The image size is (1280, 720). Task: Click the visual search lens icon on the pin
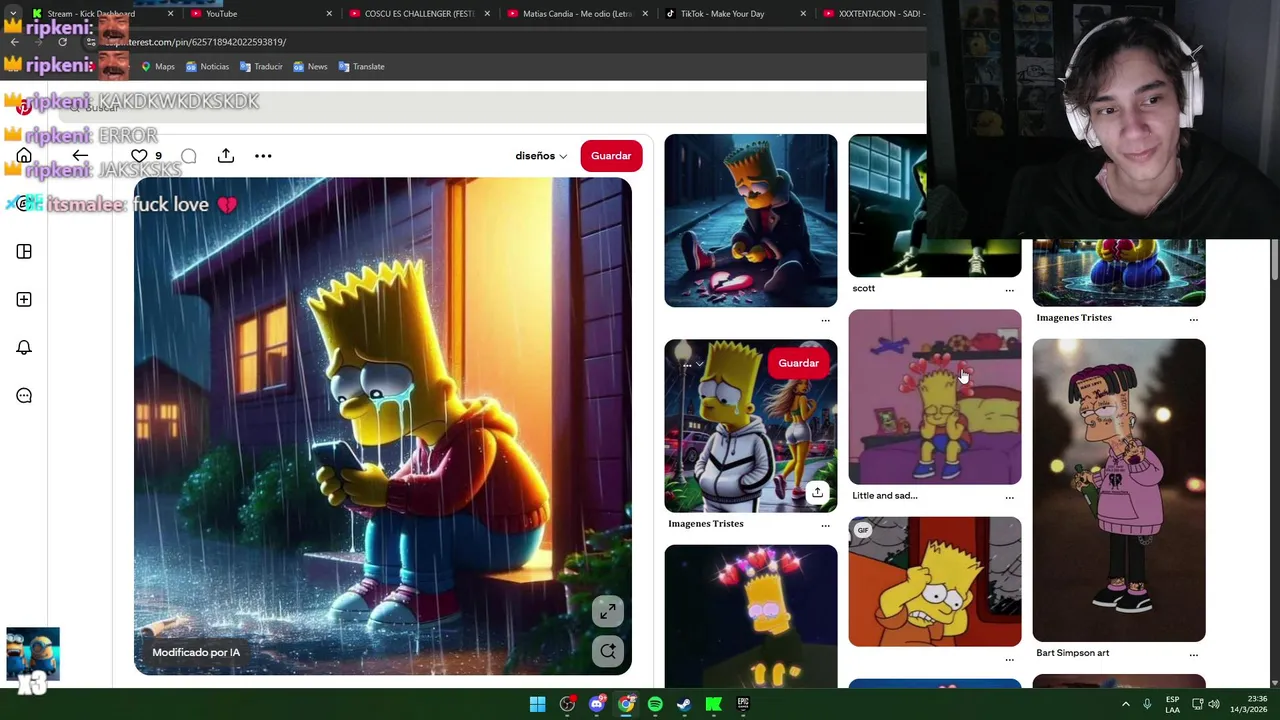click(608, 652)
